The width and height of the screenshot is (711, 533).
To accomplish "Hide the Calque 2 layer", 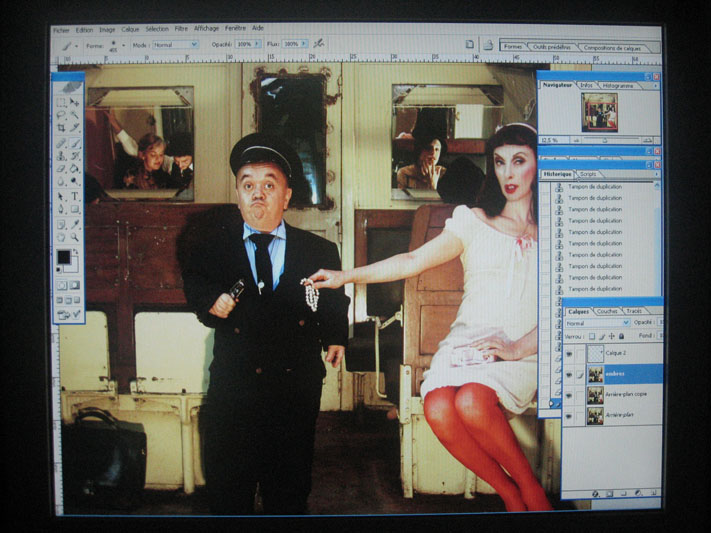I will point(569,353).
